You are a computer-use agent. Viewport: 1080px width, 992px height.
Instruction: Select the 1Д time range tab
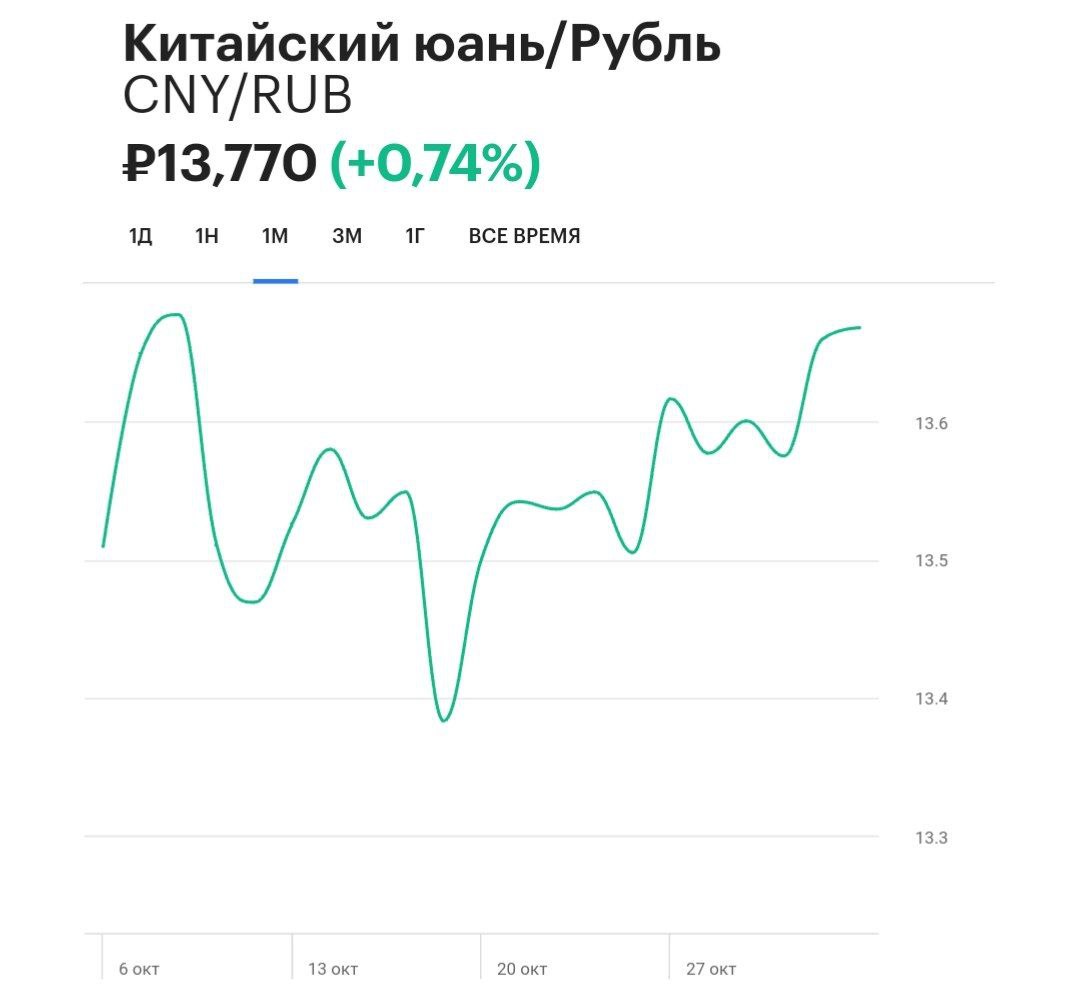(x=140, y=237)
